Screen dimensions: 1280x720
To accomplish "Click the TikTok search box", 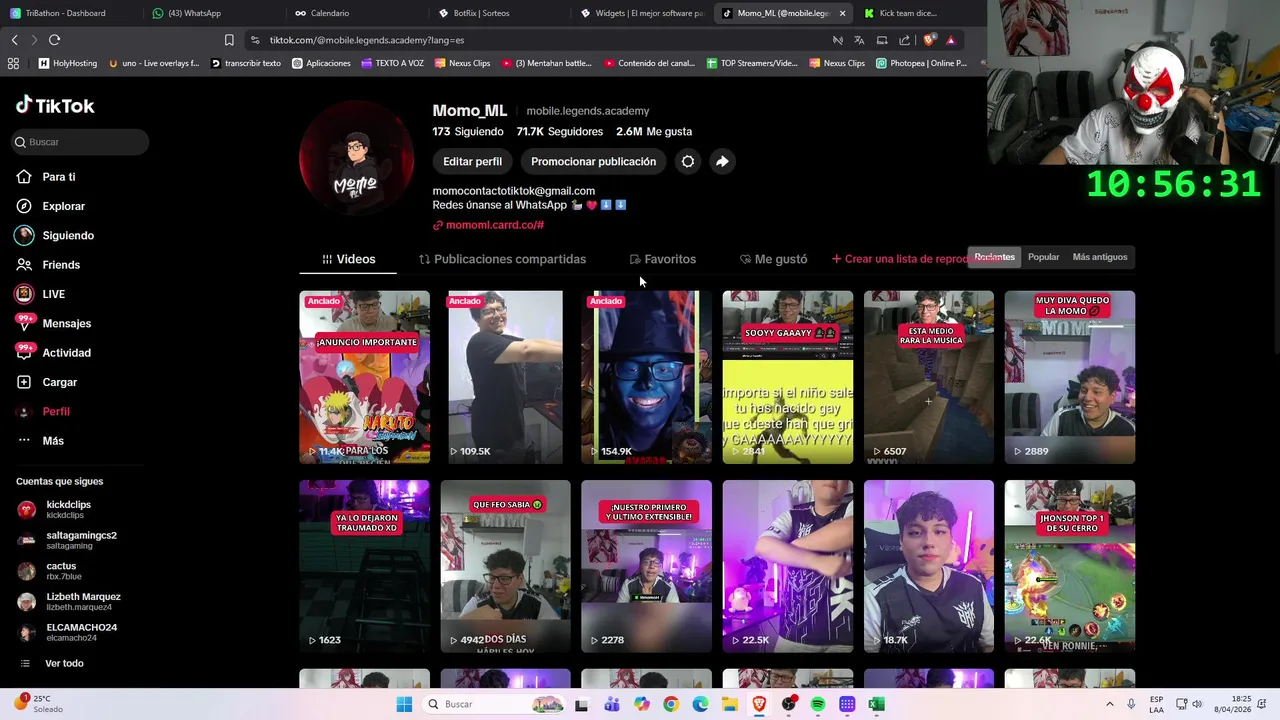I will click(x=80, y=142).
